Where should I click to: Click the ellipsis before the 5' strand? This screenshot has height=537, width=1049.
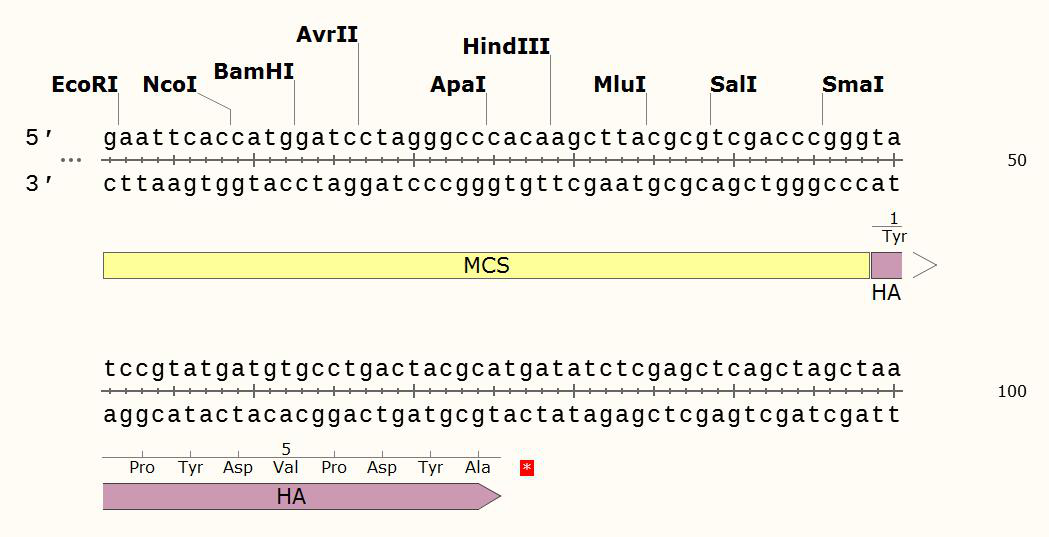click(70, 160)
